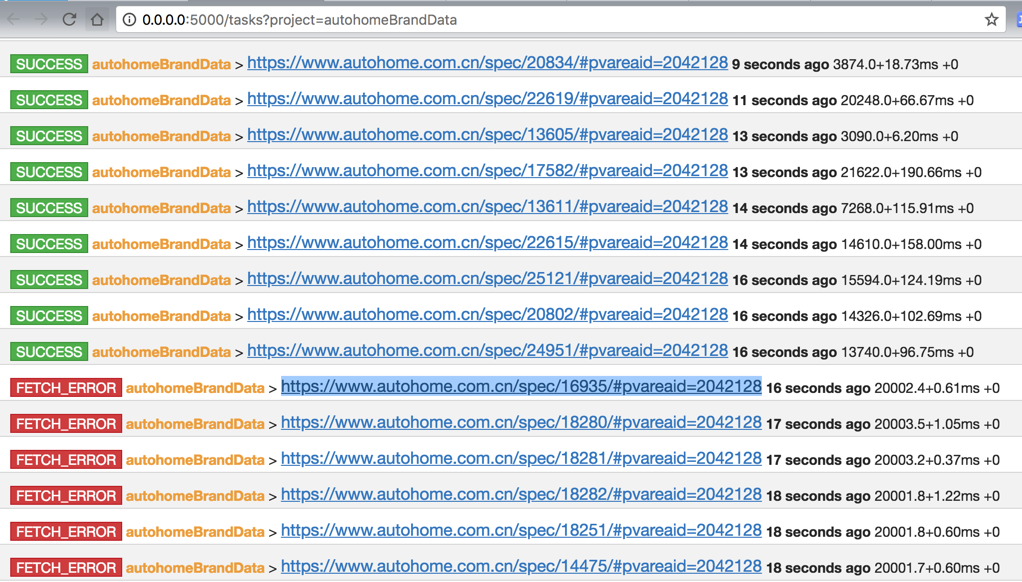Click timing value 20003.5+1.05ms +0
Image resolution: width=1022 pixels, height=582 pixels.
coord(937,424)
